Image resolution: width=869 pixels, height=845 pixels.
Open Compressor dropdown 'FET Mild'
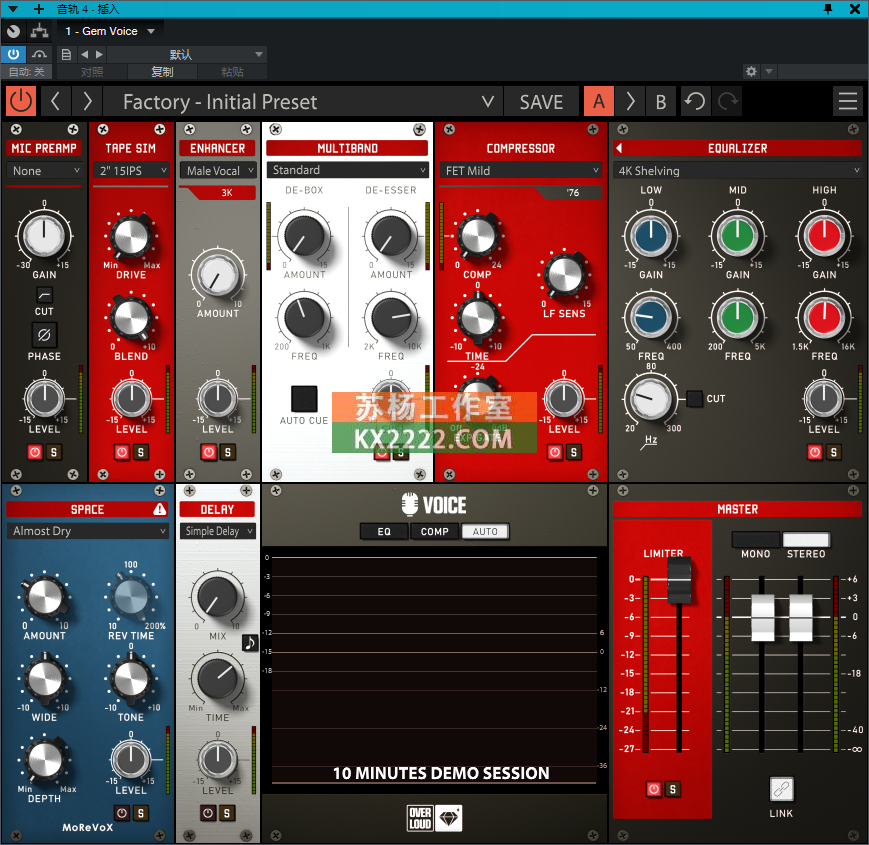(x=520, y=171)
